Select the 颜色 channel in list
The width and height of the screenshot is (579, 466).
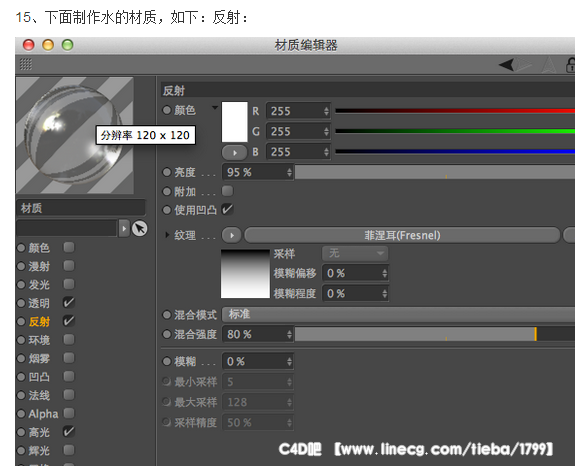39,248
